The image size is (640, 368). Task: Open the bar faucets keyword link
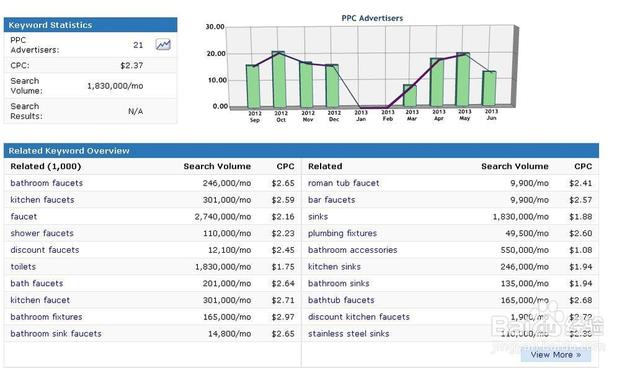331,200
